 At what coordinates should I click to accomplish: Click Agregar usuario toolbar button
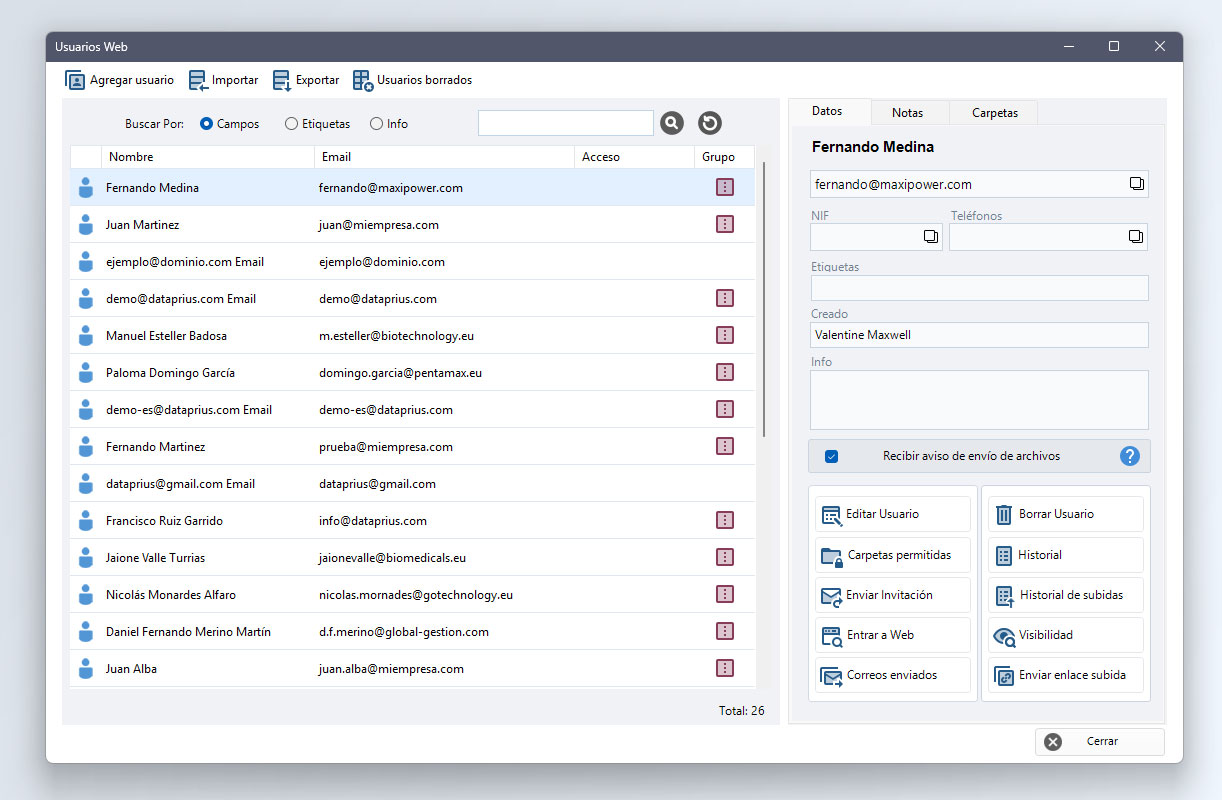(x=119, y=80)
